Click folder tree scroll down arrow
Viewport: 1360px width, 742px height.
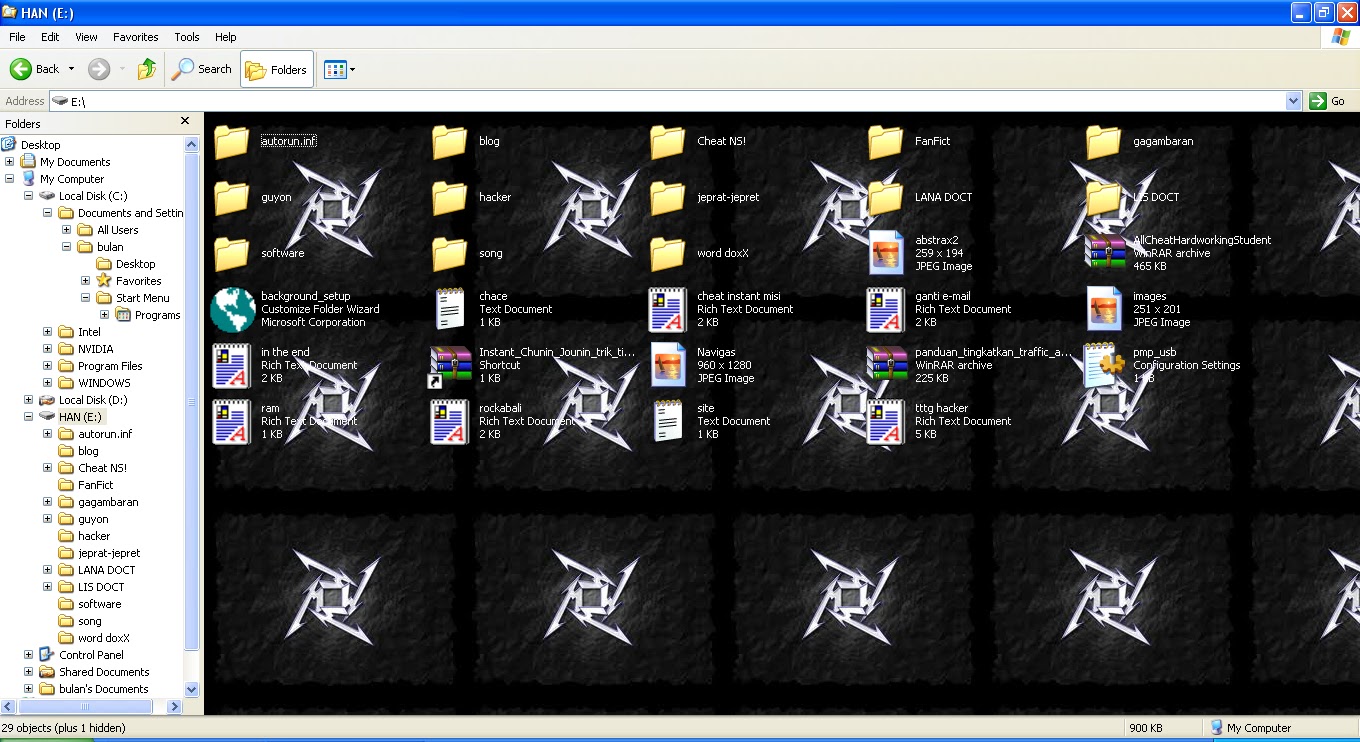pos(192,690)
